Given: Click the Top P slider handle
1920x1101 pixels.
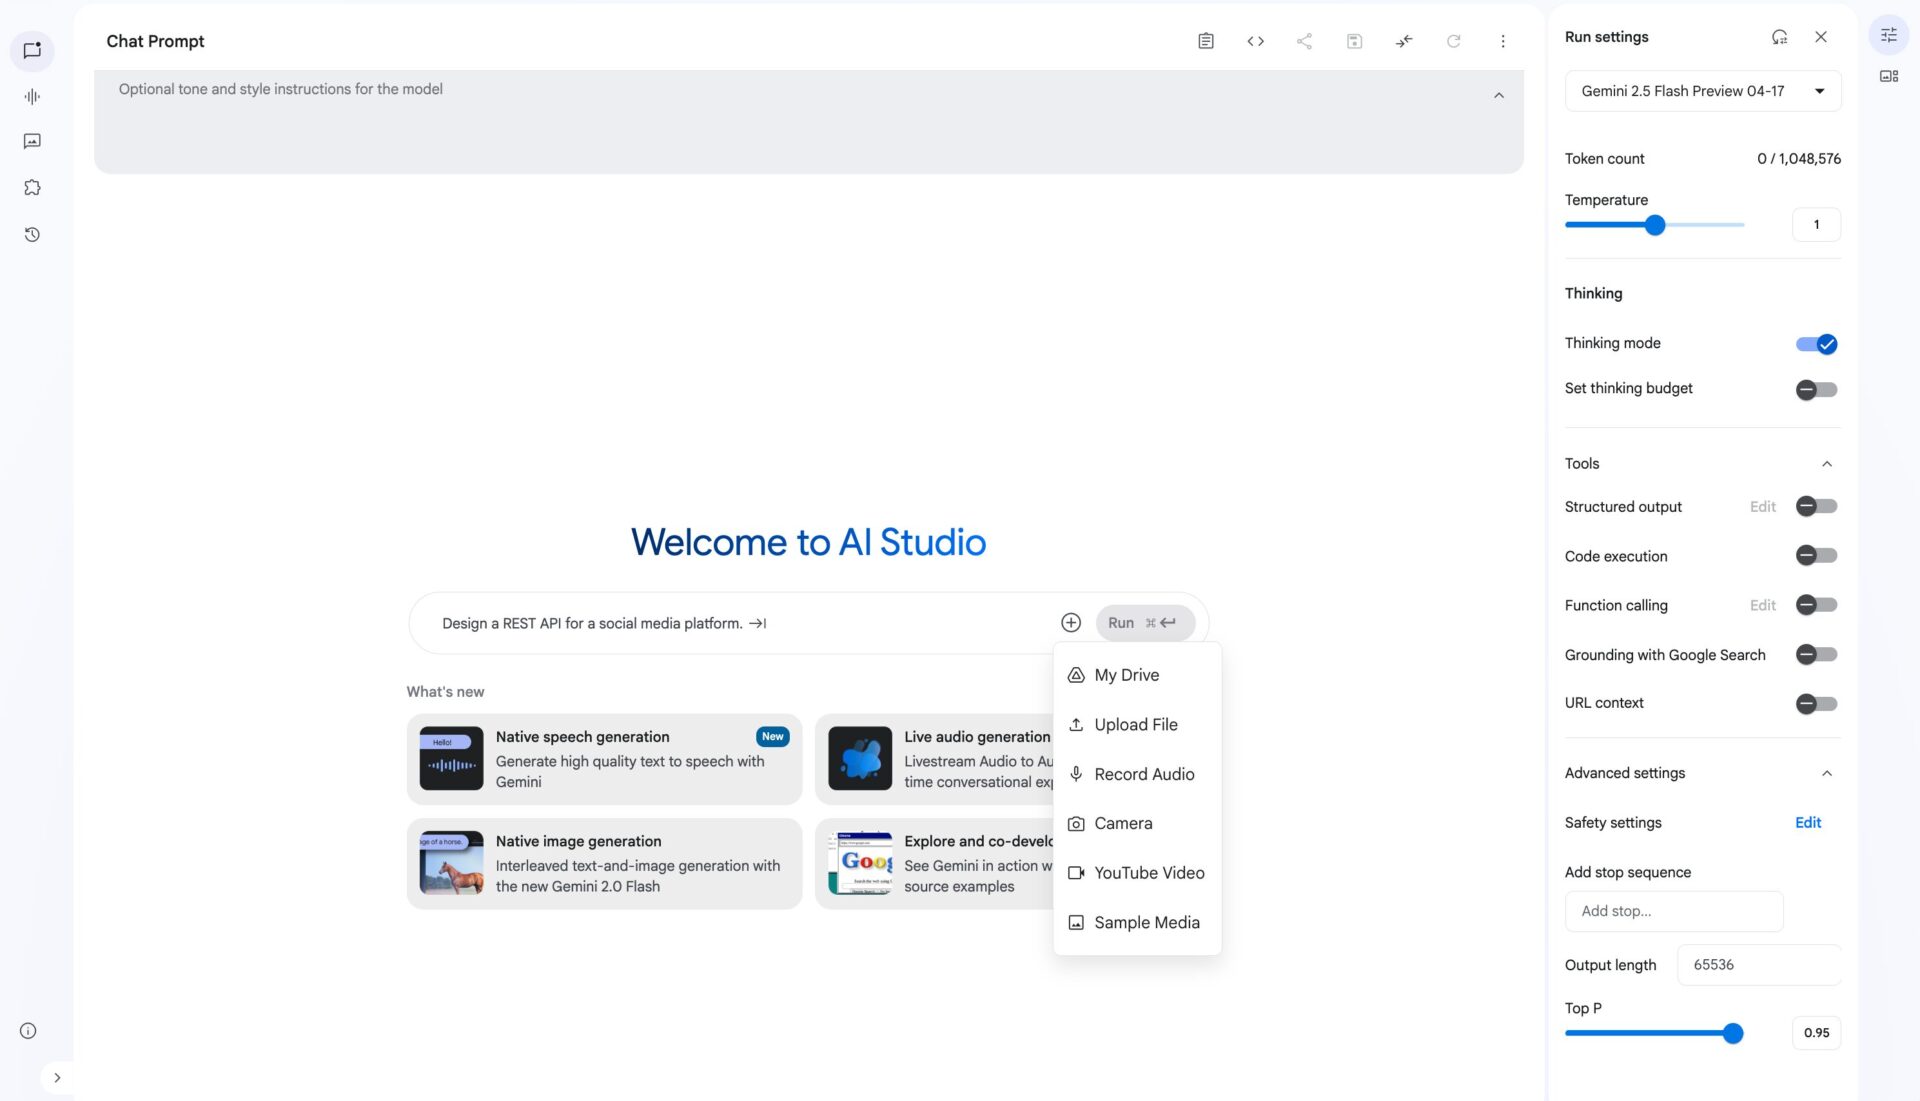Looking at the screenshot, I should [x=1733, y=1034].
